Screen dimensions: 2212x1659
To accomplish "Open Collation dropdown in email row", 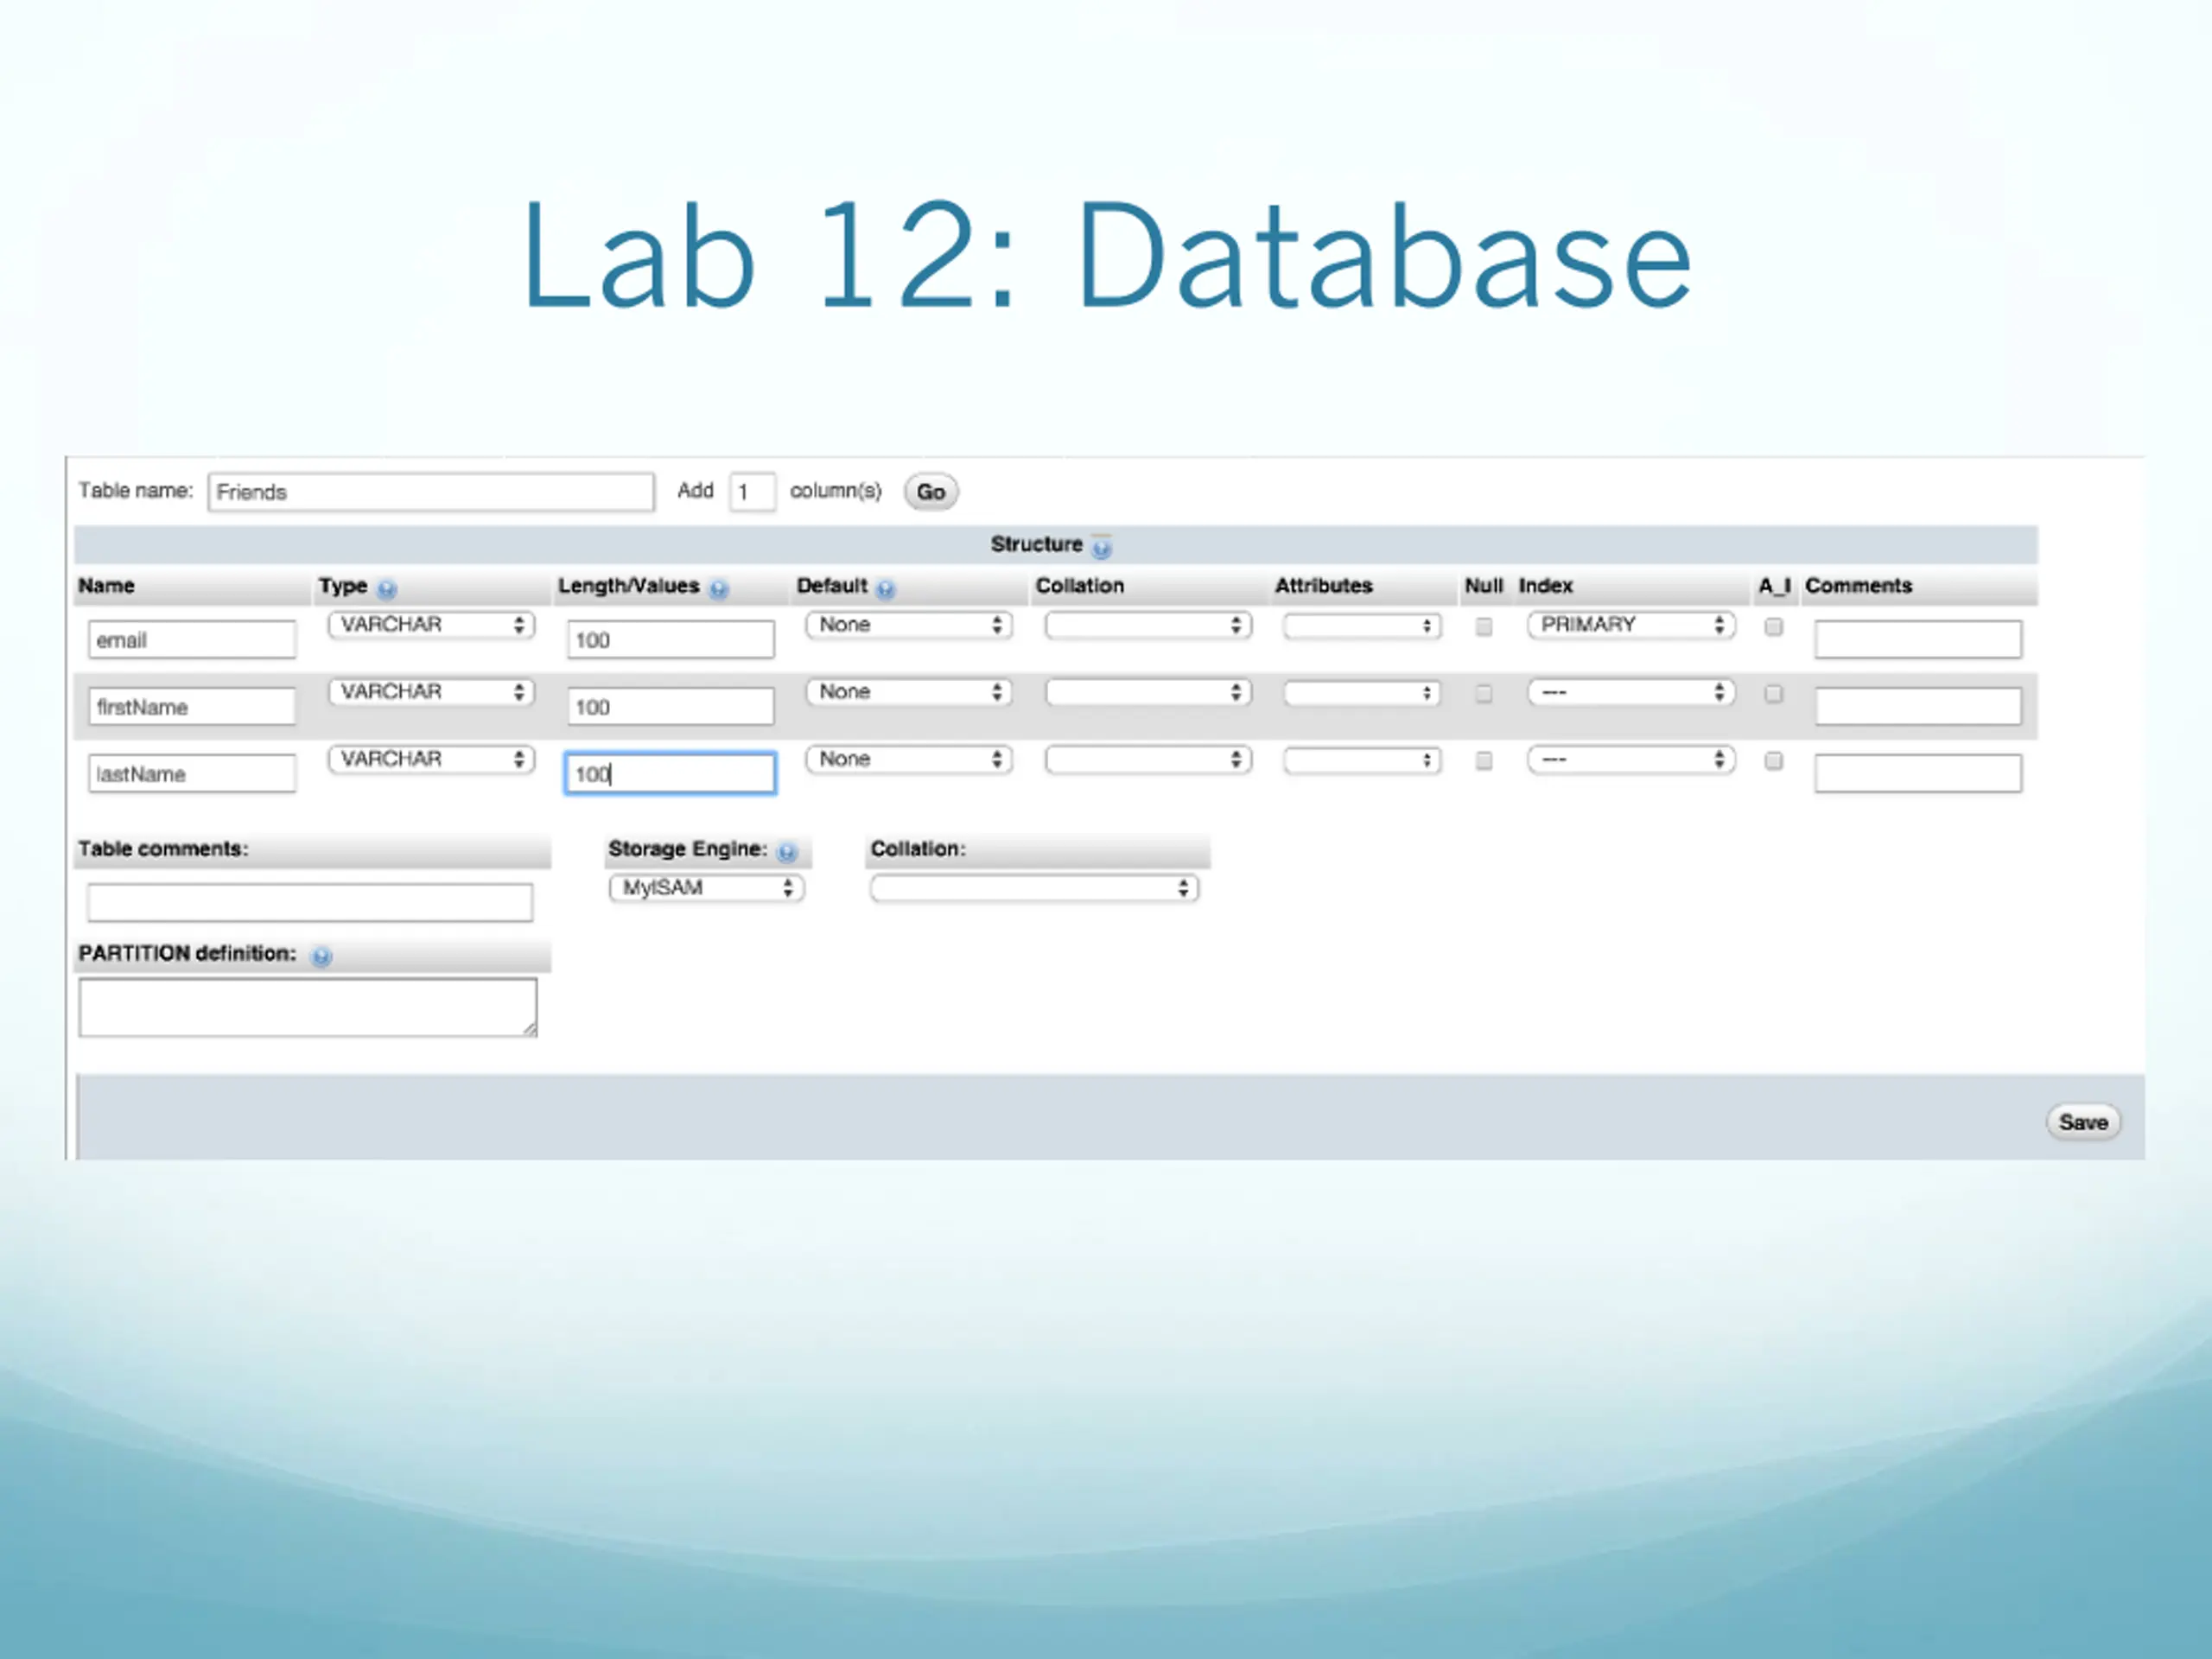I will 1148,625.
